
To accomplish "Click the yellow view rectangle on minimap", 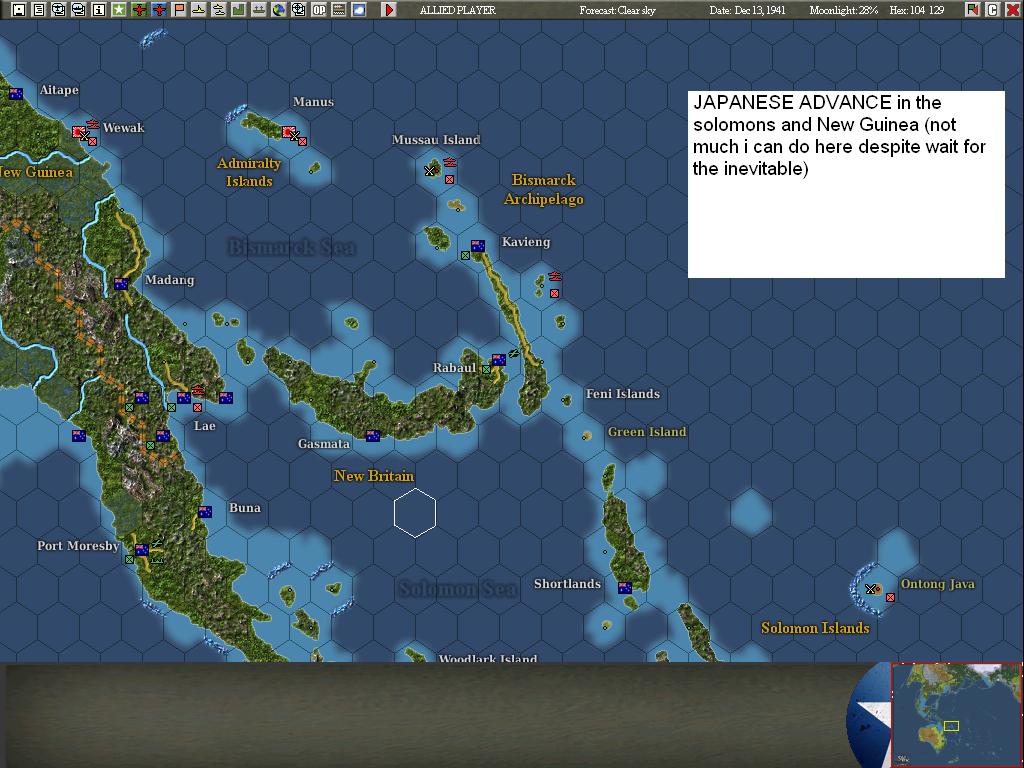I will pos(952,726).
